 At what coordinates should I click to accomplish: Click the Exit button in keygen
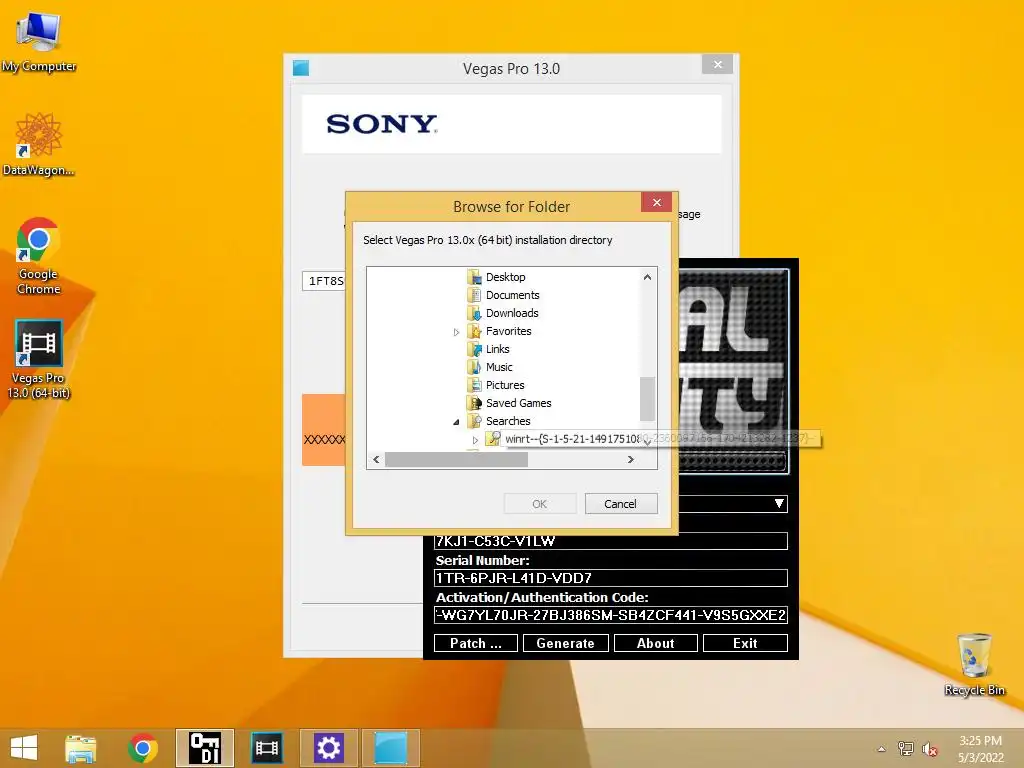click(745, 643)
